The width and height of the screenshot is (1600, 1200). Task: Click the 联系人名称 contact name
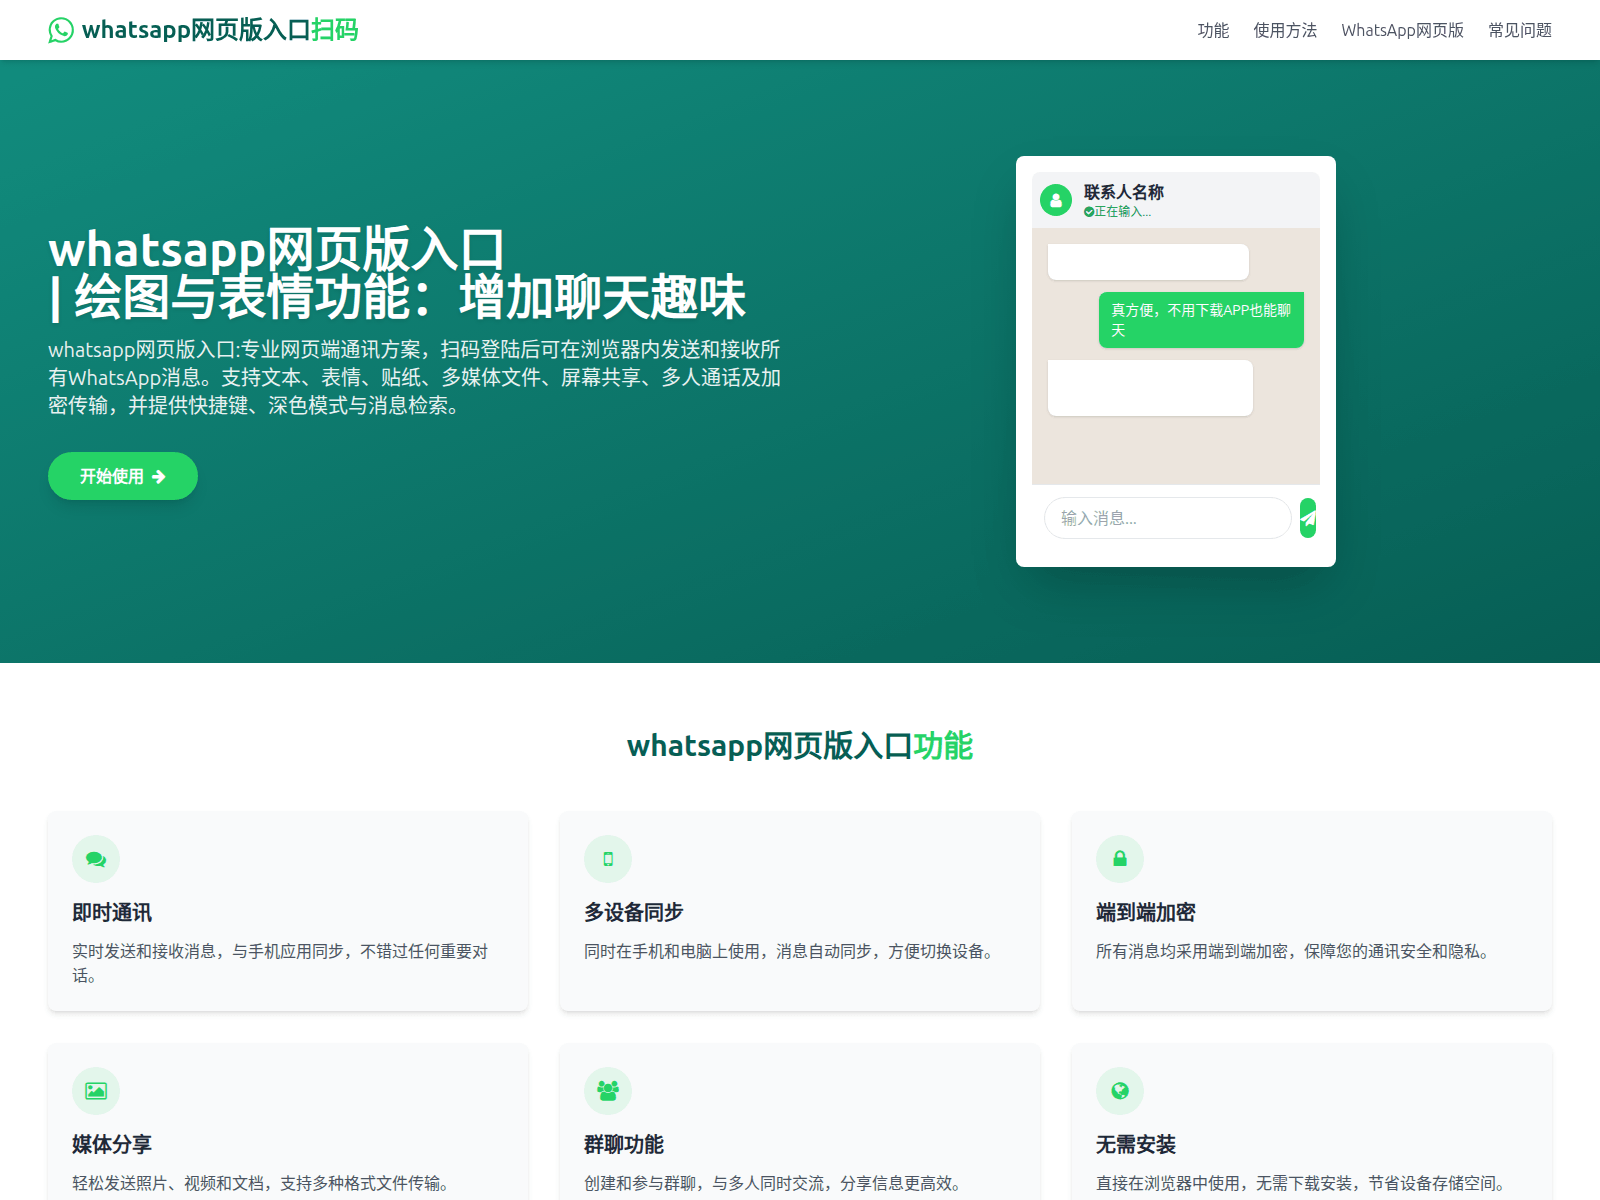pyautogui.click(x=1124, y=192)
